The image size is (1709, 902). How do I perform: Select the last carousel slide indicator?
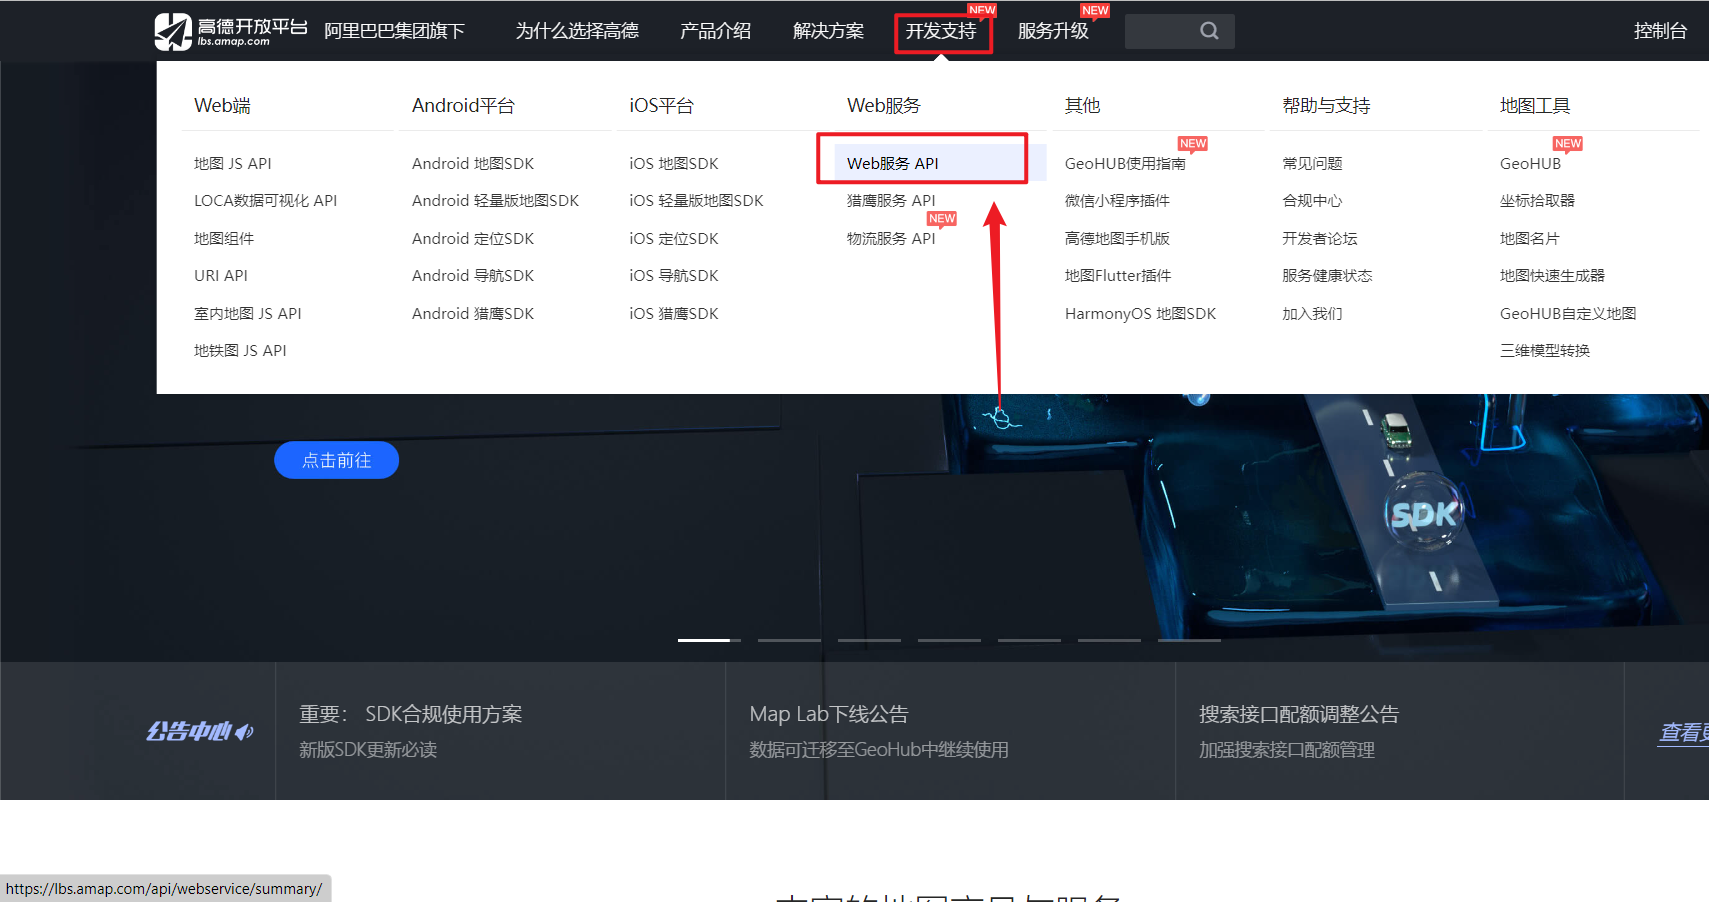1189,640
